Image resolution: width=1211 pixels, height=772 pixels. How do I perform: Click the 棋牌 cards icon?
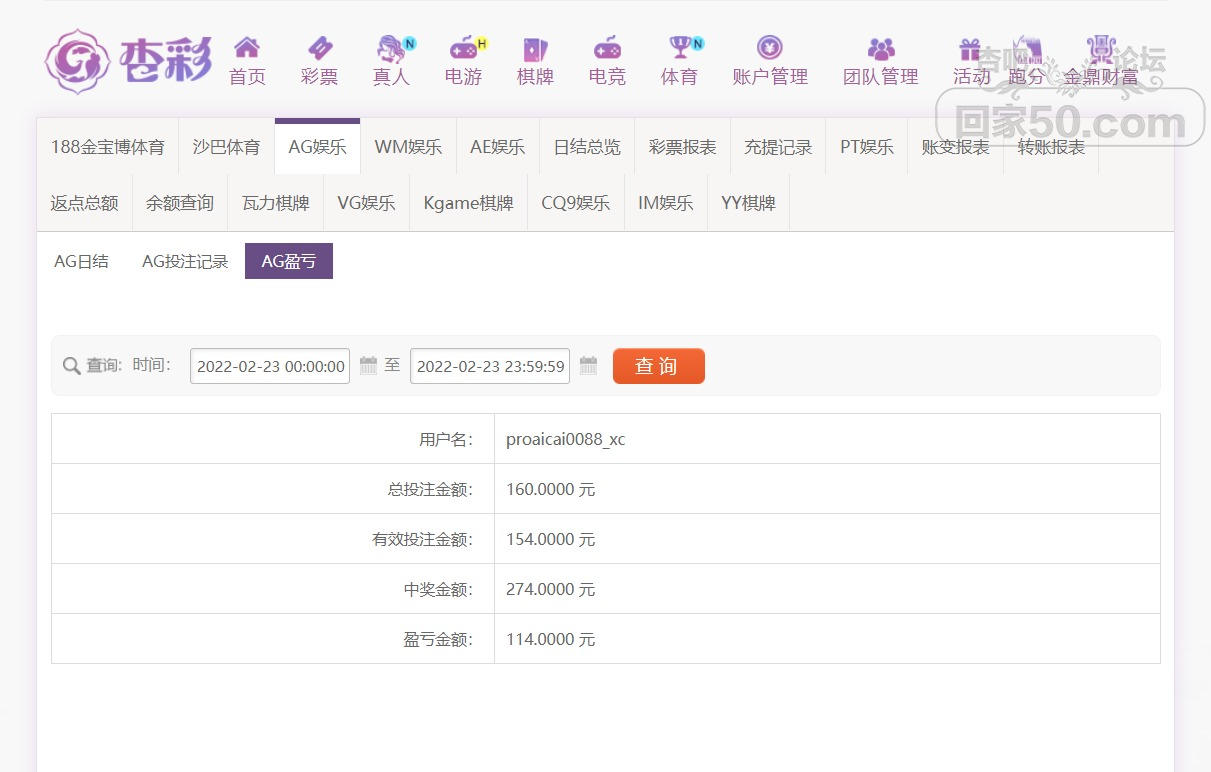click(x=535, y=48)
